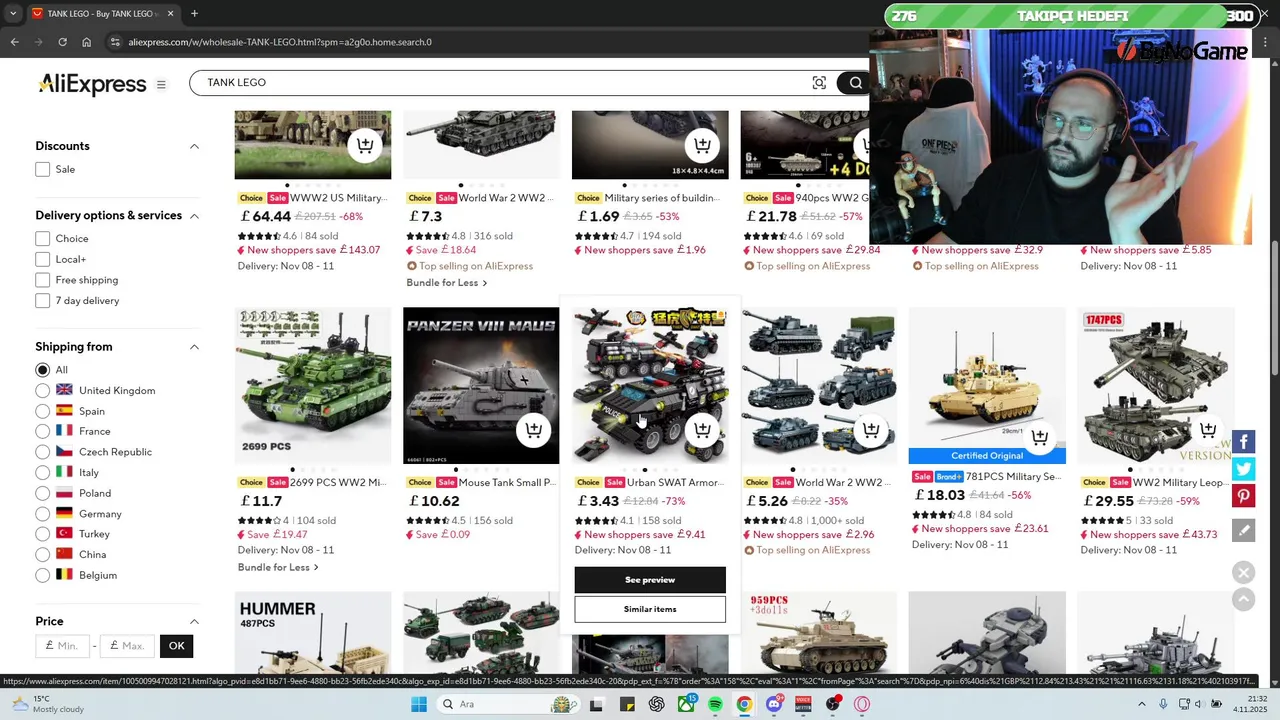
Task: Open a new browser tab
Action: (x=194, y=13)
